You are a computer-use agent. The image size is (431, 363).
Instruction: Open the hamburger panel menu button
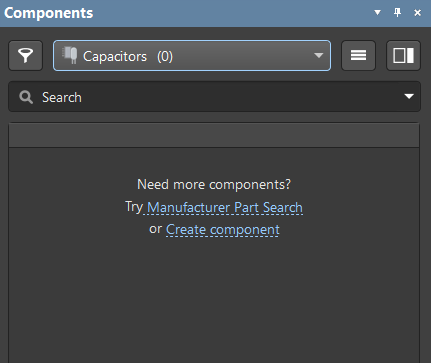(358, 56)
